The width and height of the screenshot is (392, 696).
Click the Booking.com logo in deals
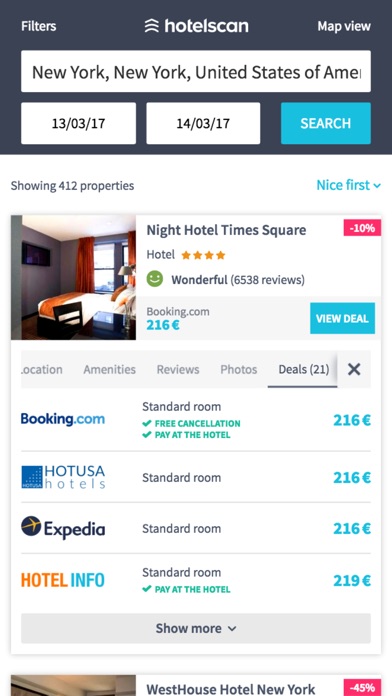click(63, 419)
